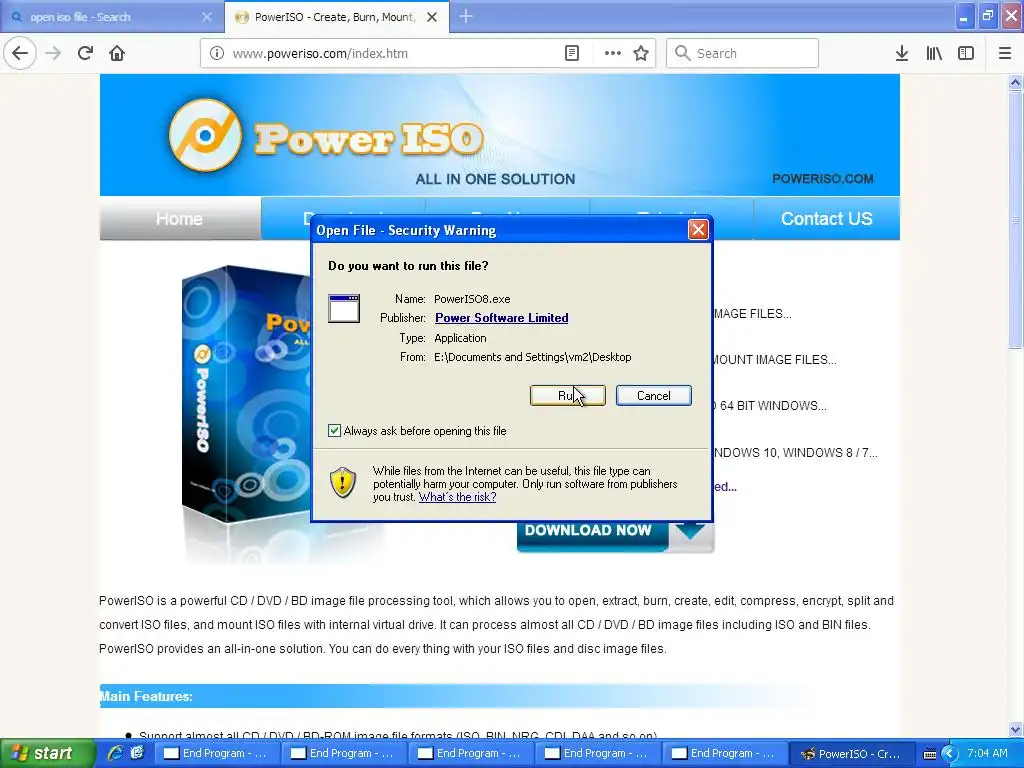Click the E:\Documents and Settings\vm2\Desktop path

pyautogui.click(x=532, y=357)
